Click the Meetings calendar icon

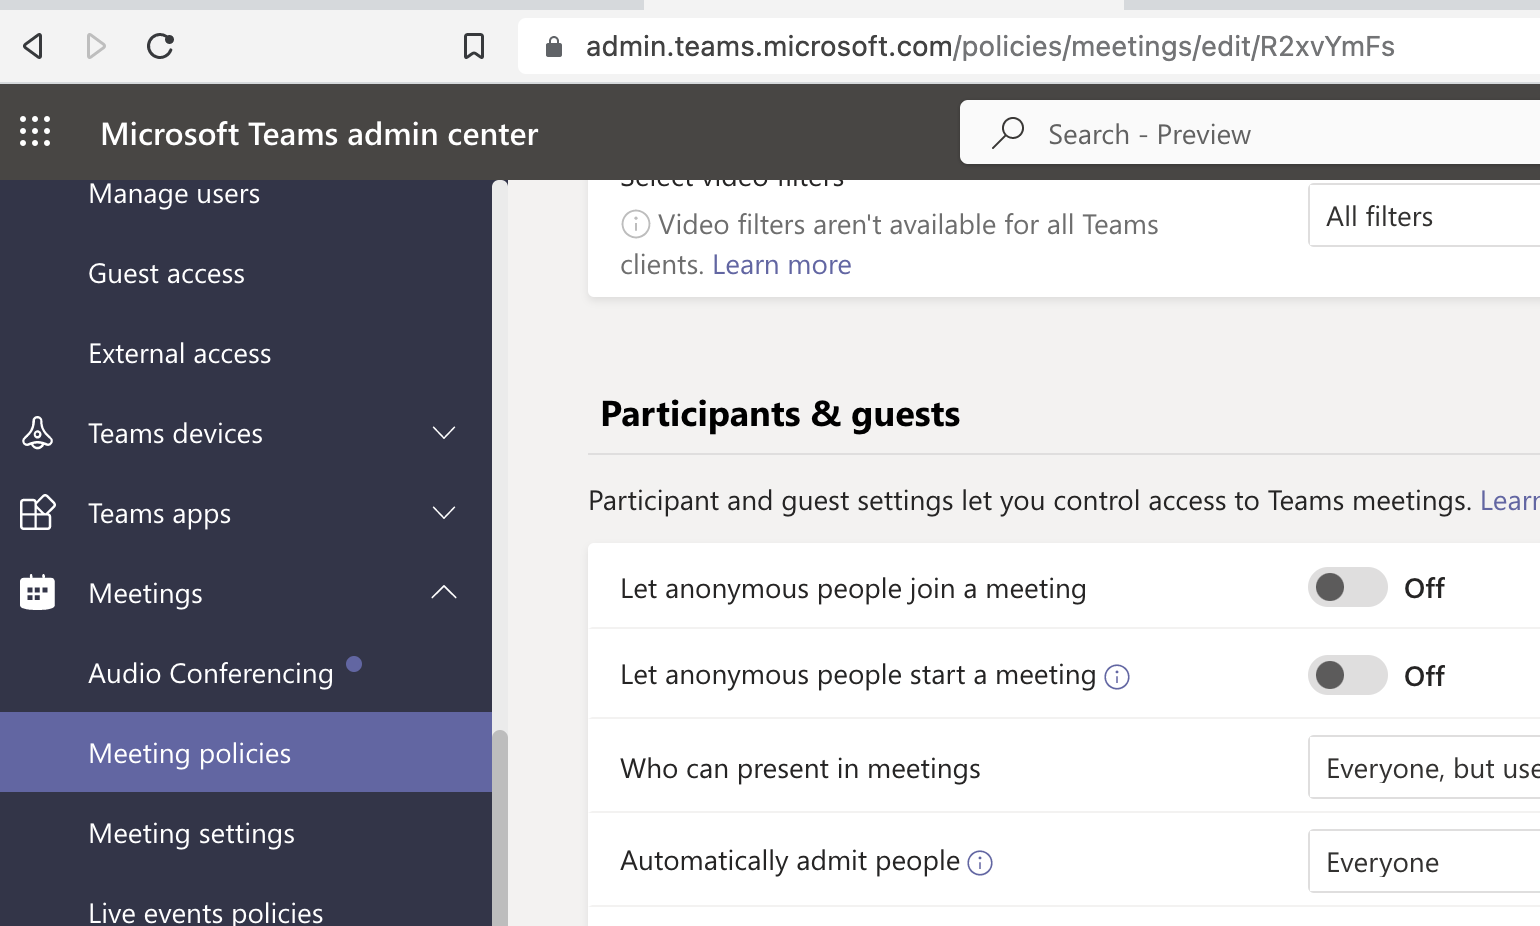pyautogui.click(x=37, y=592)
